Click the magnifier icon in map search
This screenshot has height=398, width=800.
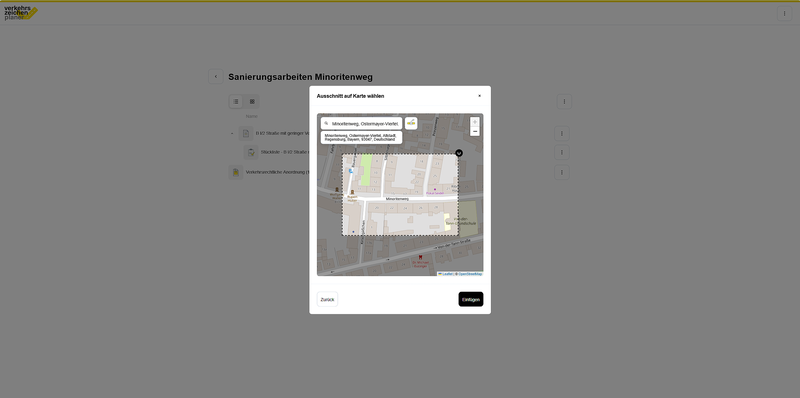coord(327,123)
